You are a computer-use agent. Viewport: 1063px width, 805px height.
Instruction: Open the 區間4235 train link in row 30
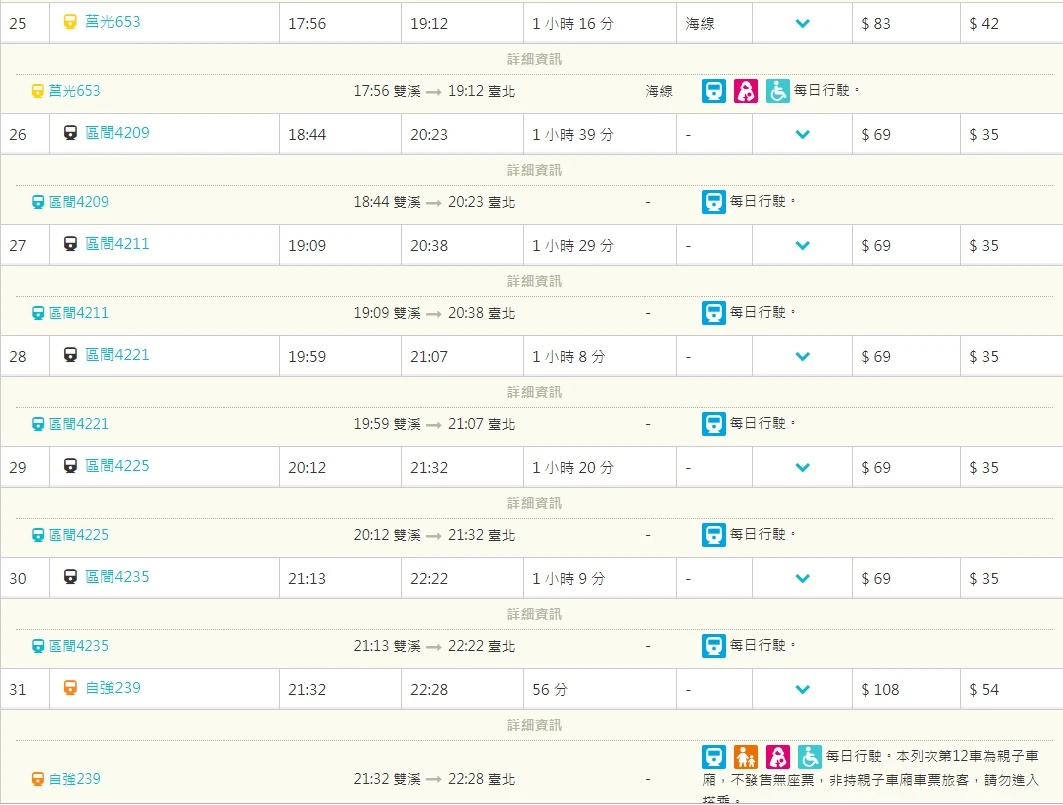(x=117, y=577)
